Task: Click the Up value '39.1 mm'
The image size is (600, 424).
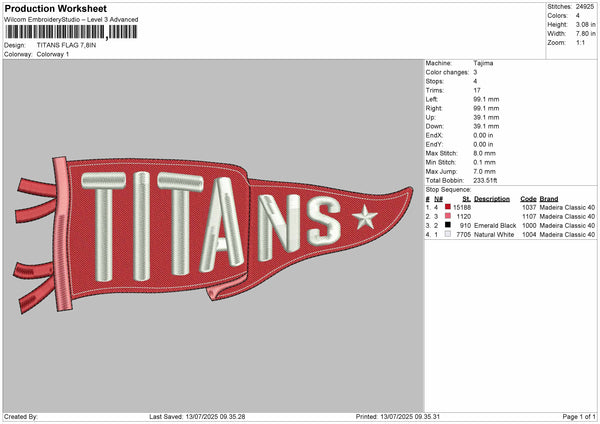Action: (486, 117)
